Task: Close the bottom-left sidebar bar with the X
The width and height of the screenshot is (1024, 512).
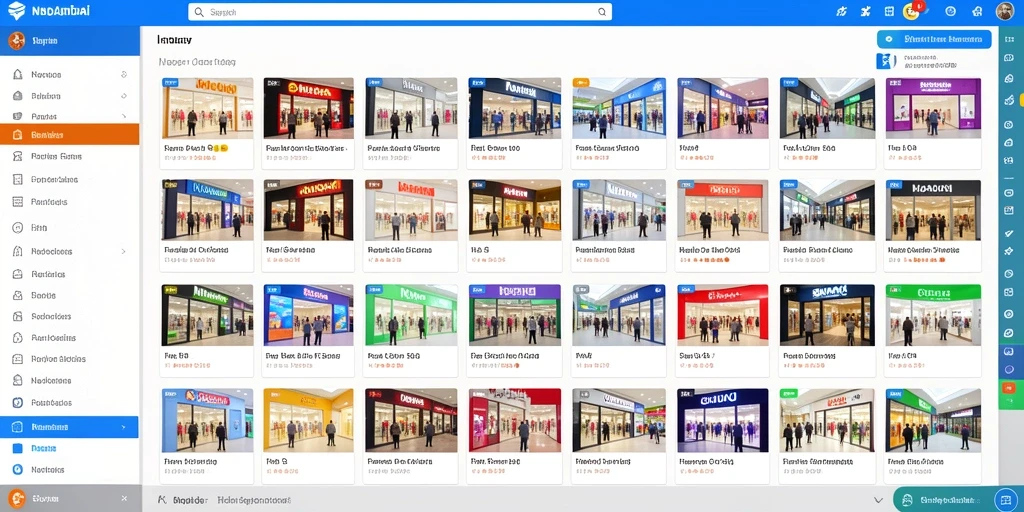Action: point(124,499)
